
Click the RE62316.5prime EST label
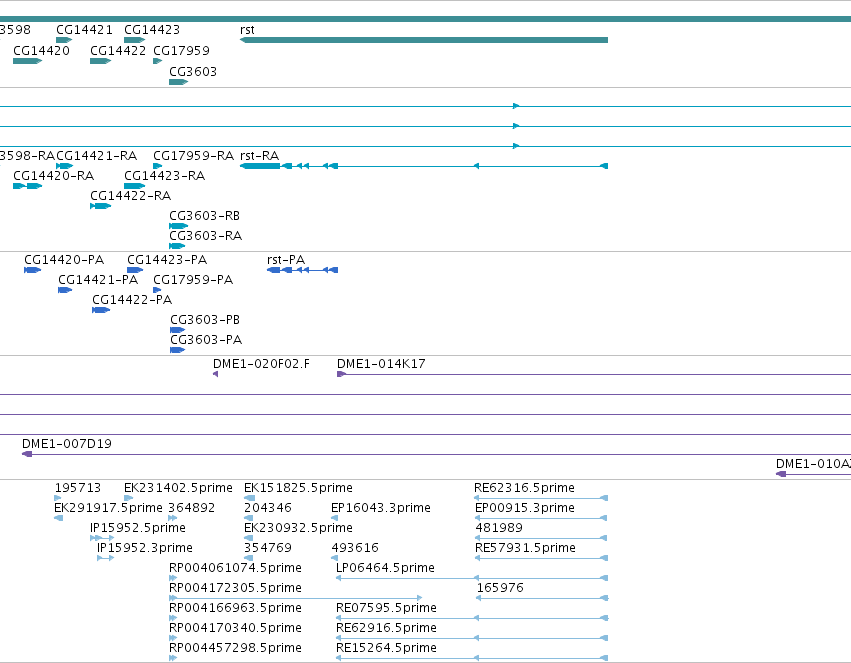pyautogui.click(x=524, y=488)
